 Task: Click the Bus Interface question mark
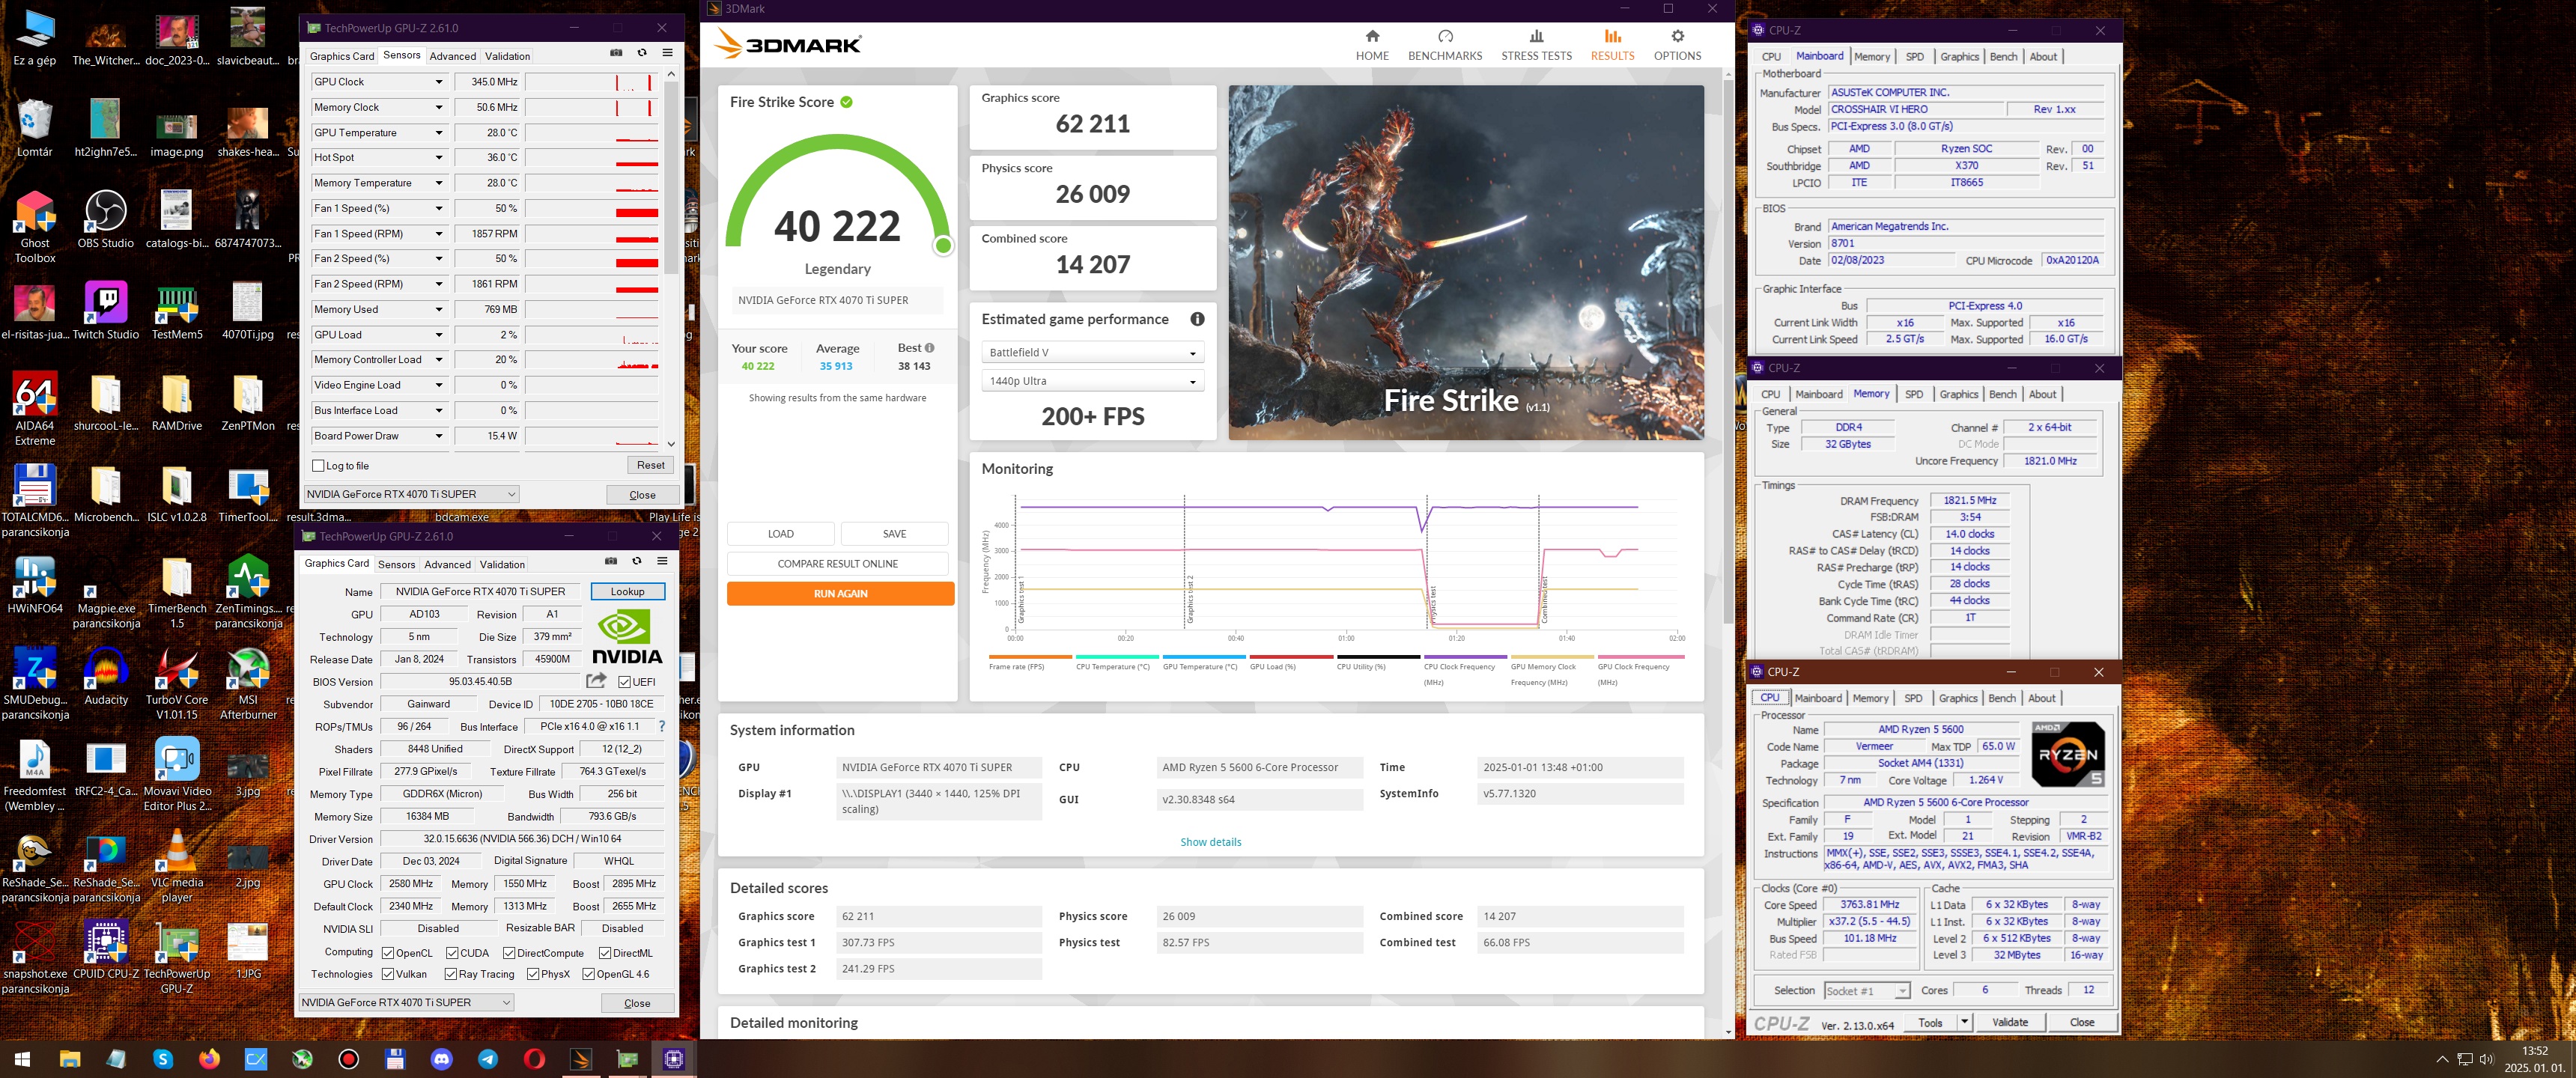(661, 726)
